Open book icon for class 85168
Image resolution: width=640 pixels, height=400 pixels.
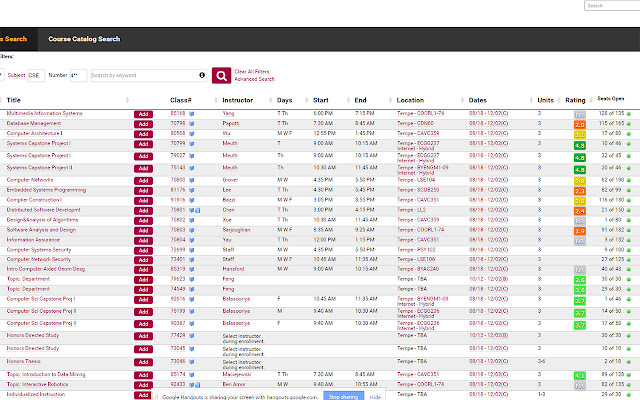pyautogui.click(x=191, y=114)
